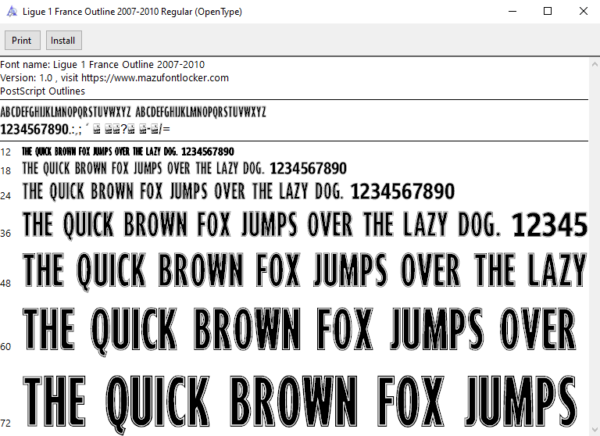The image size is (600, 436).
Task: Click the 48 point quick brown fox sample
Action: [x=305, y=270]
